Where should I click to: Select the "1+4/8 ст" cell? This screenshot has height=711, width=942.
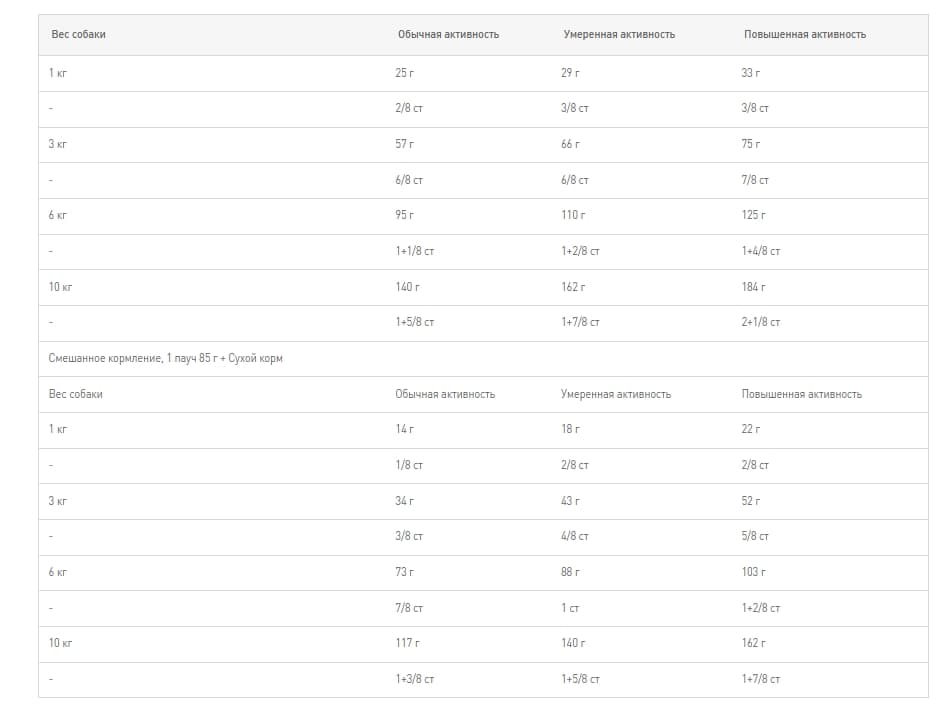[x=761, y=251]
